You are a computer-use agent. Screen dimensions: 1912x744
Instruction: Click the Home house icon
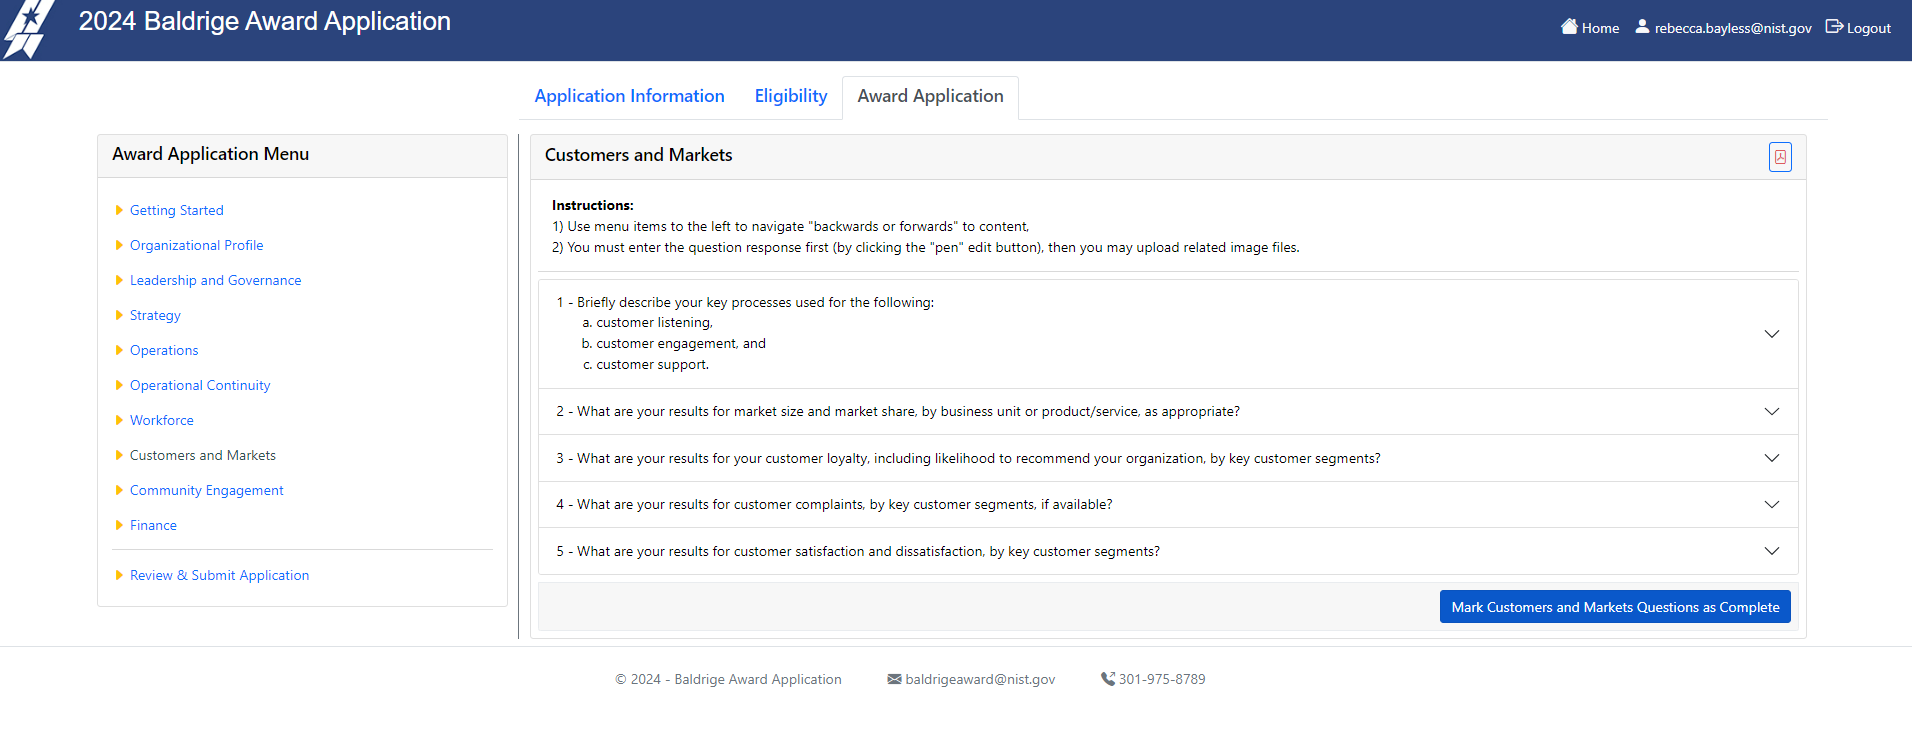pos(1569,27)
